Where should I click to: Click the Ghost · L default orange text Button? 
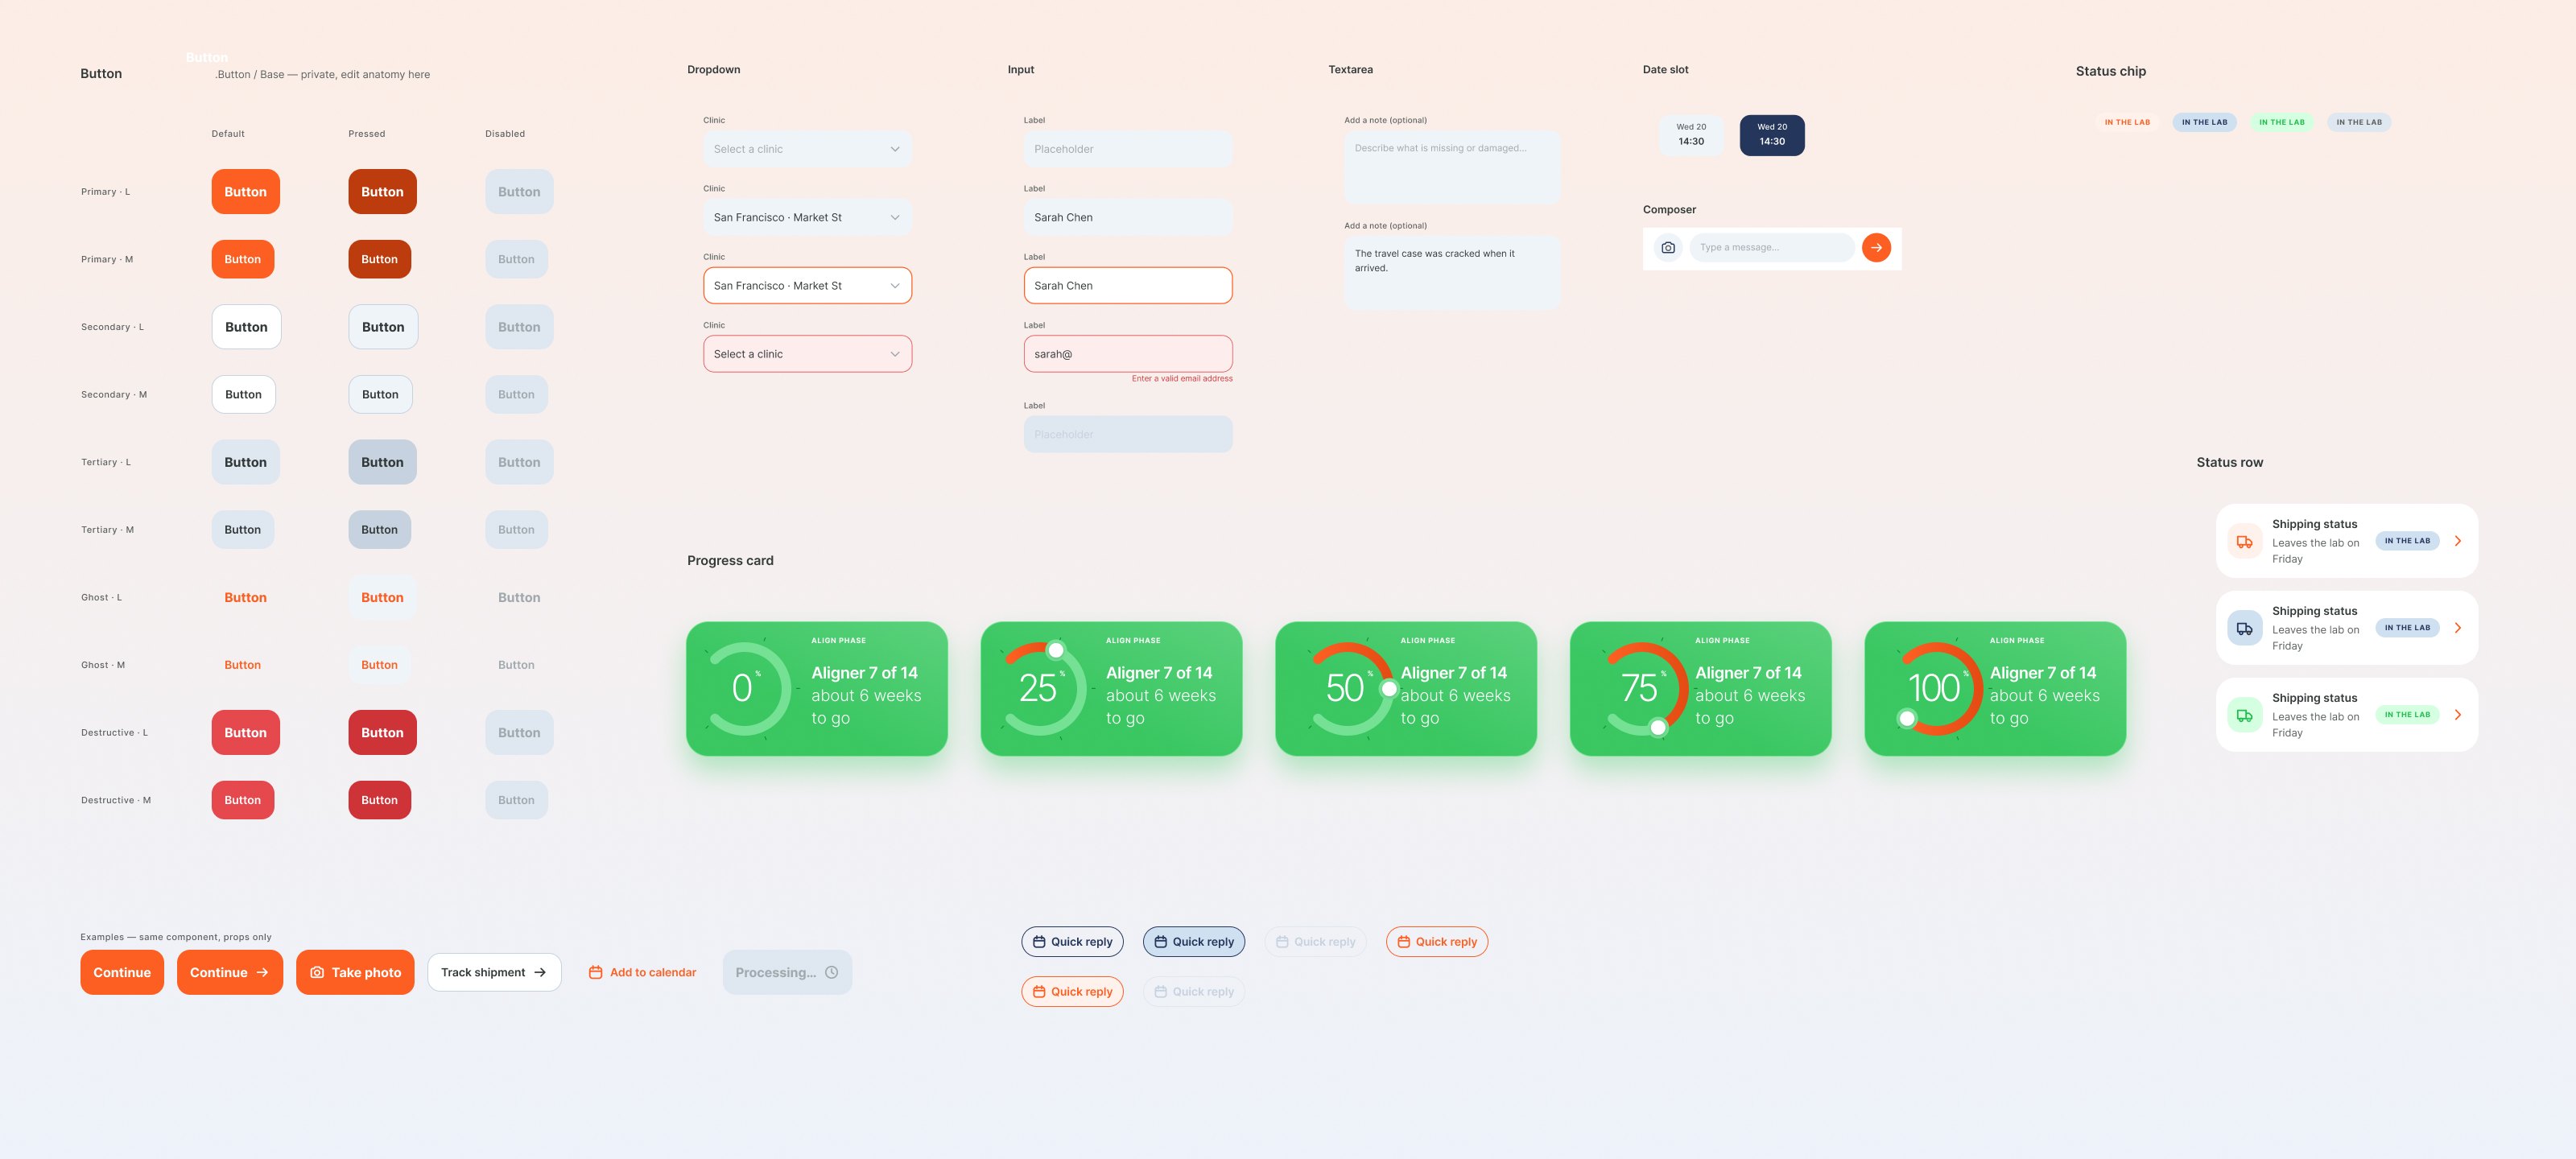pyautogui.click(x=245, y=597)
